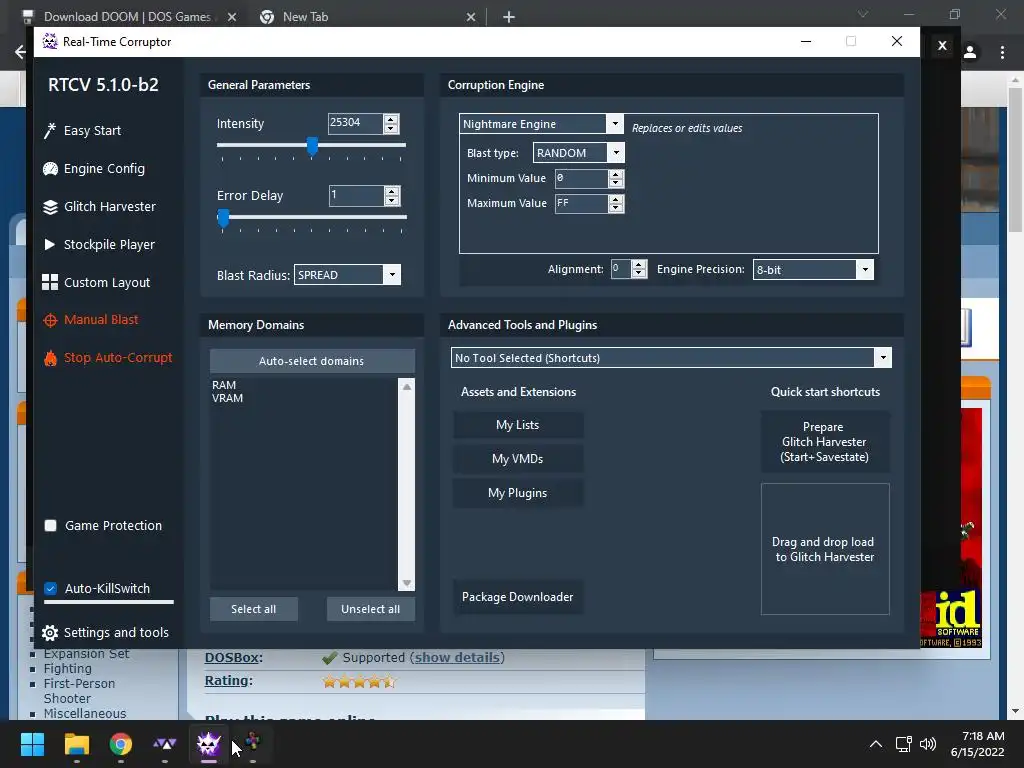Click the Settings and tools gear icon
The height and width of the screenshot is (768, 1024).
click(50, 633)
